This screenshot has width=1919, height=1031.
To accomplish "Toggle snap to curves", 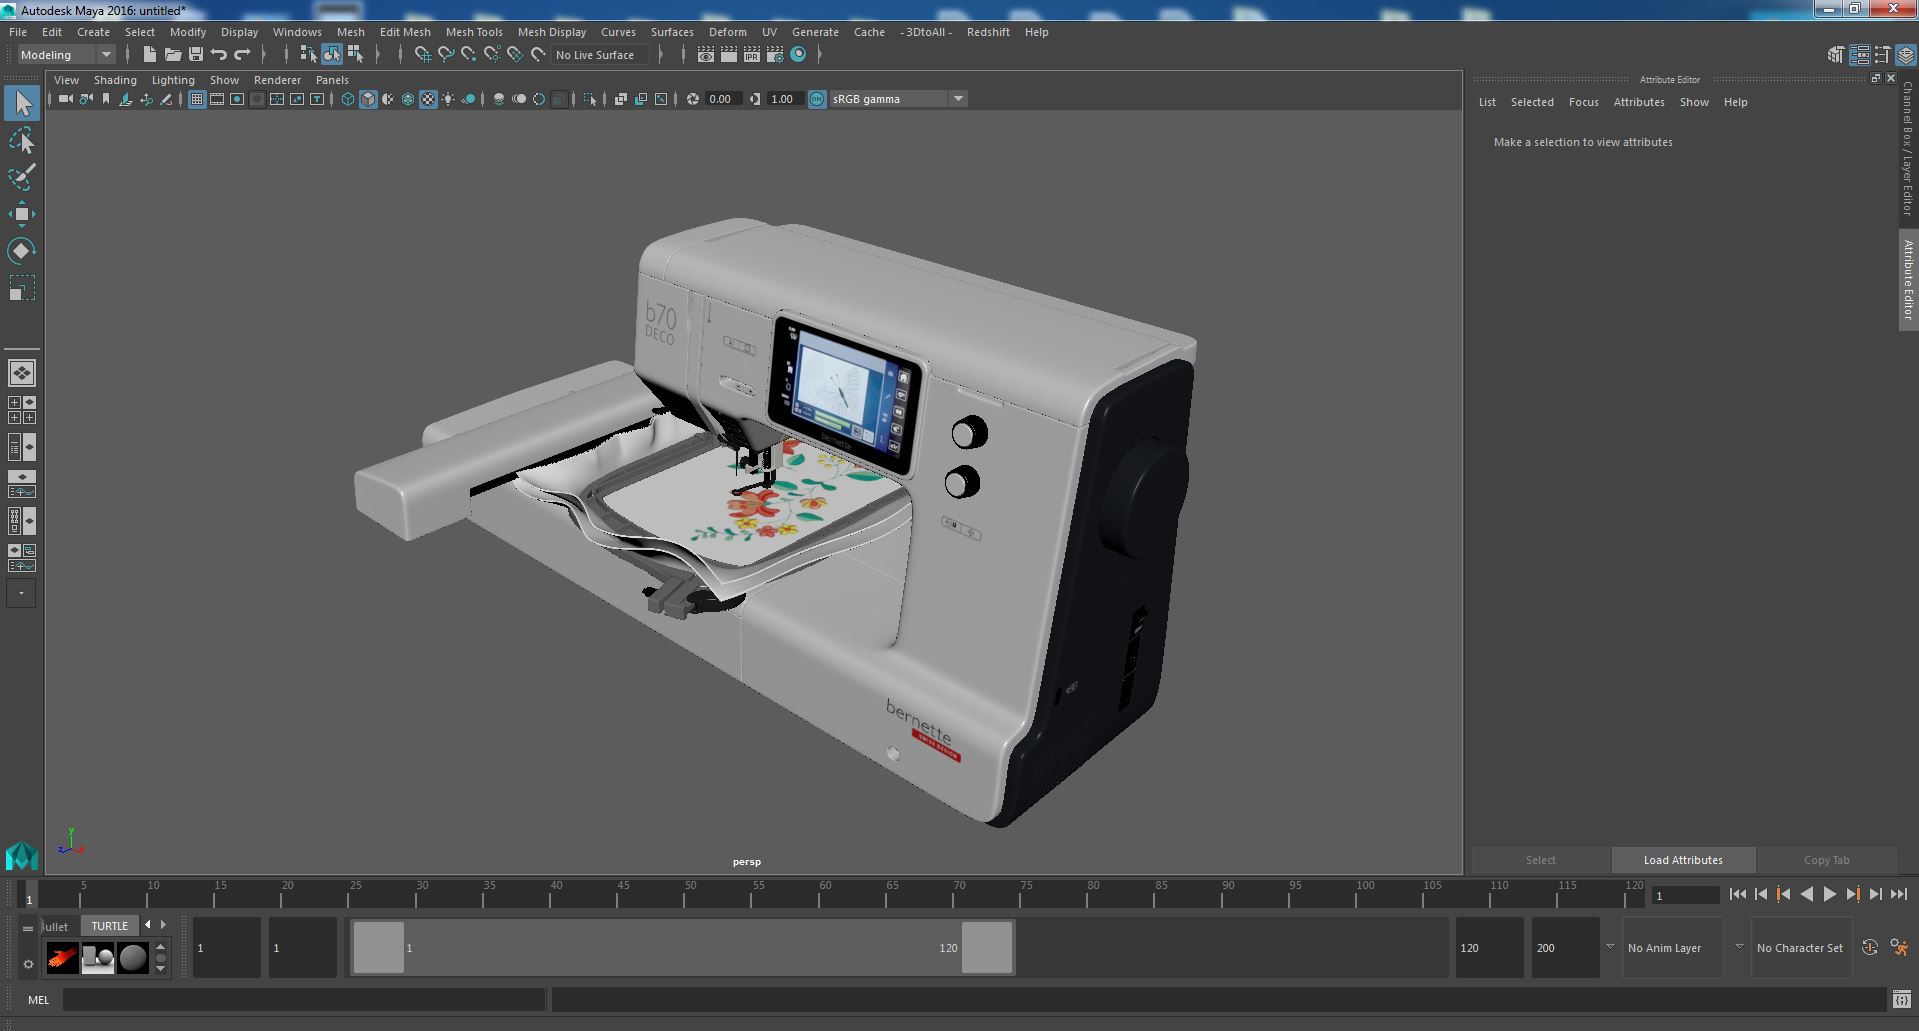I will [x=445, y=55].
